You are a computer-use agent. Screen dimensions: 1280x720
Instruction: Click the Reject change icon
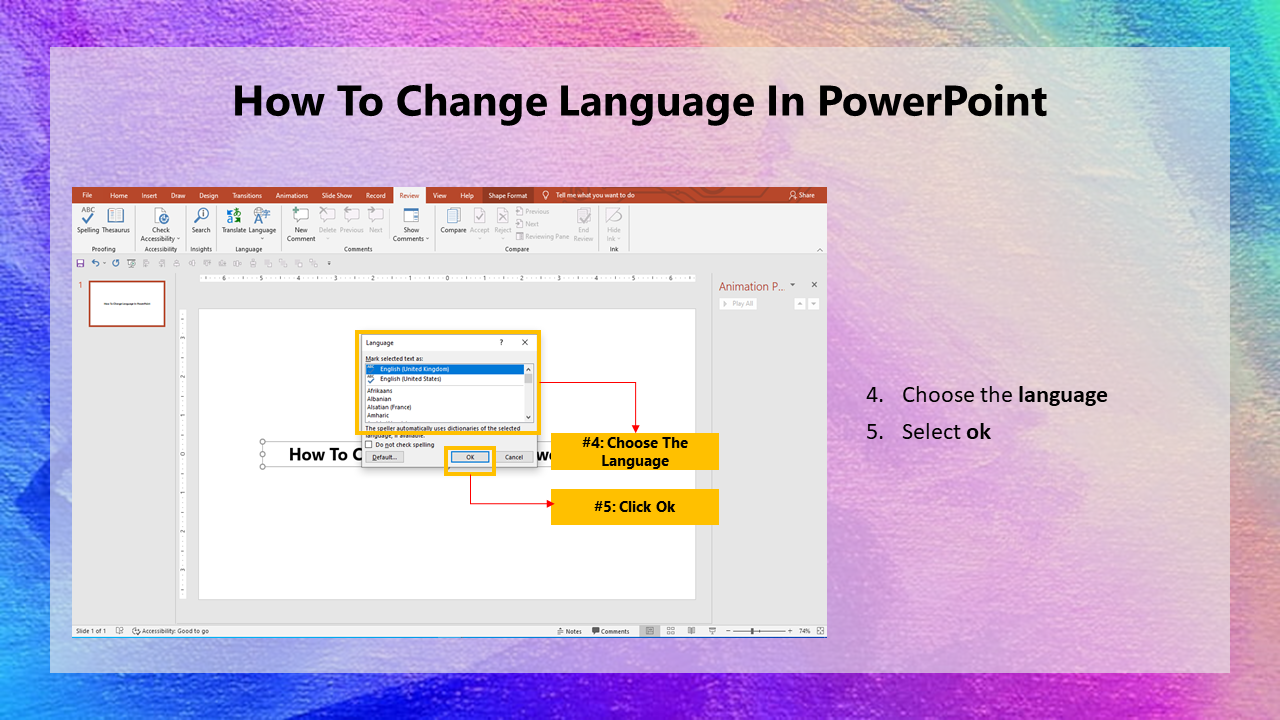pyautogui.click(x=502, y=216)
